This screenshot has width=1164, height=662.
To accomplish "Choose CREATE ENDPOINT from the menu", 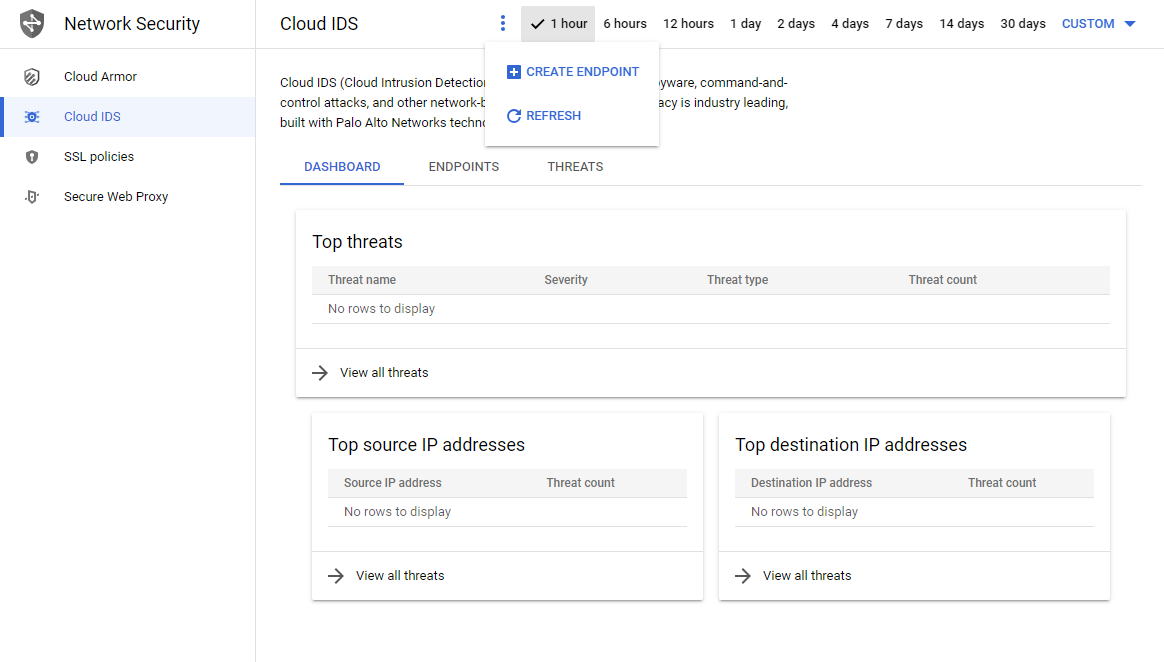I will pos(572,72).
